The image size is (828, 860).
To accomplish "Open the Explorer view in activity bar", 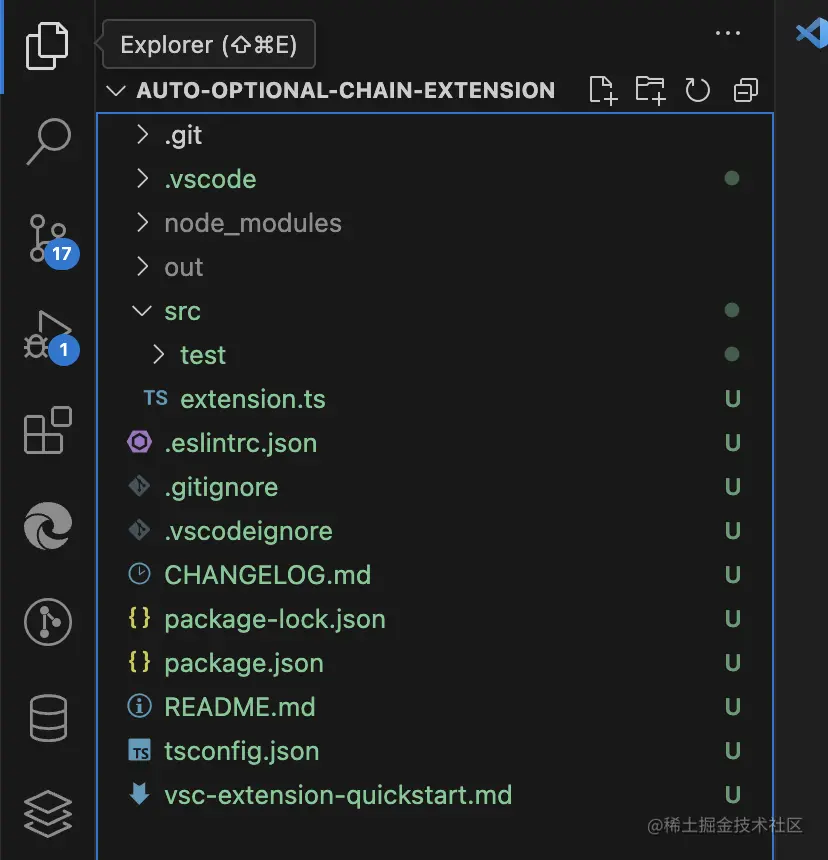I will coord(47,46).
